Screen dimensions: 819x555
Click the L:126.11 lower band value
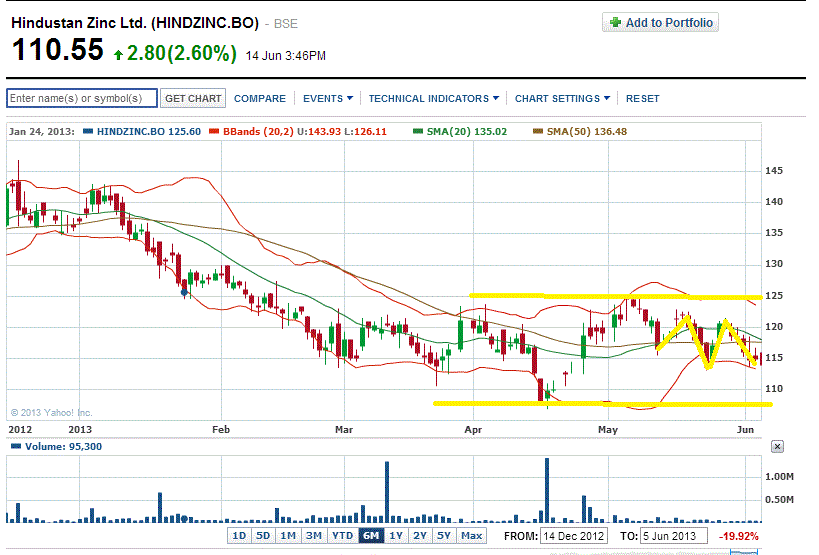(x=365, y=132)
